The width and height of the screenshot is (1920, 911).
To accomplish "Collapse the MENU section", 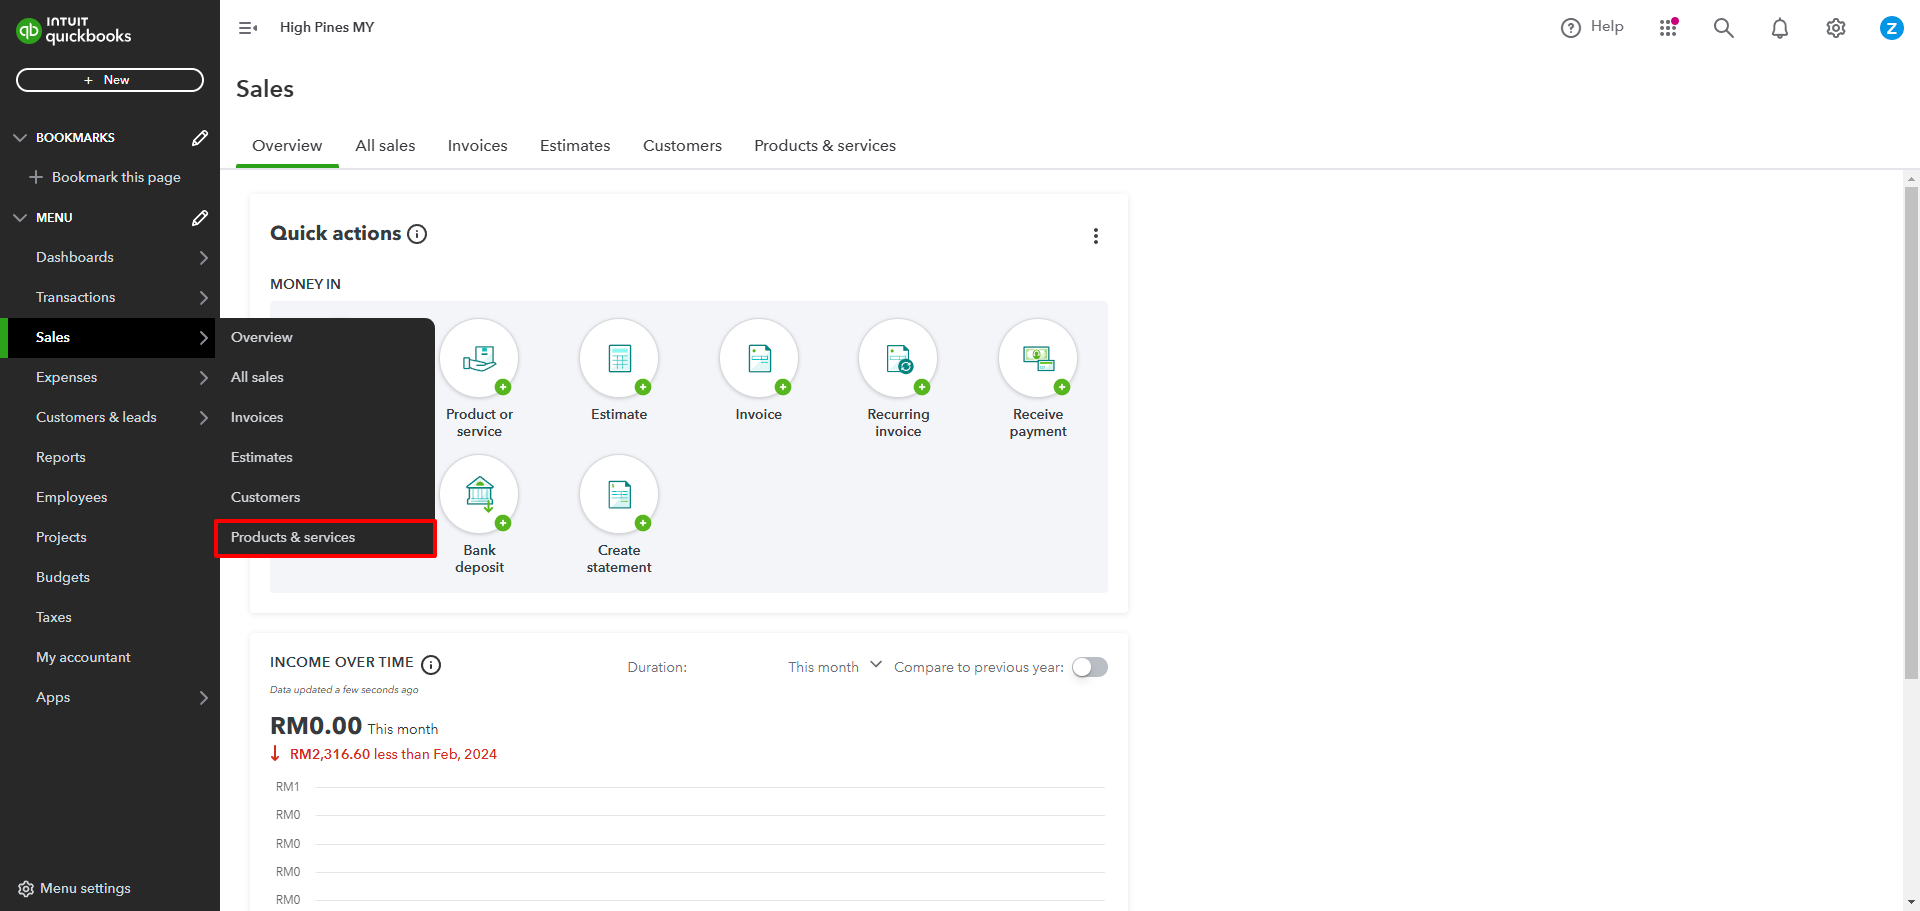I will pos(20,217).
